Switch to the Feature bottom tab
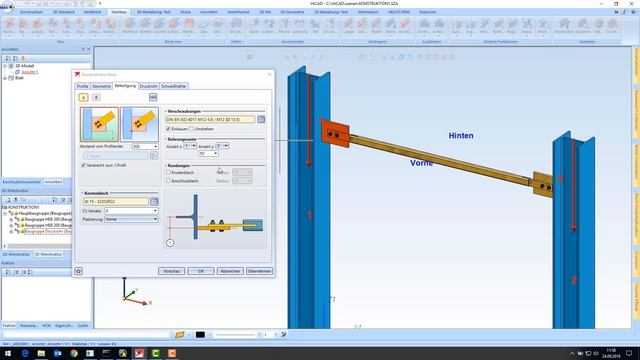Viewport: 640px width, 360px height. 9,326
